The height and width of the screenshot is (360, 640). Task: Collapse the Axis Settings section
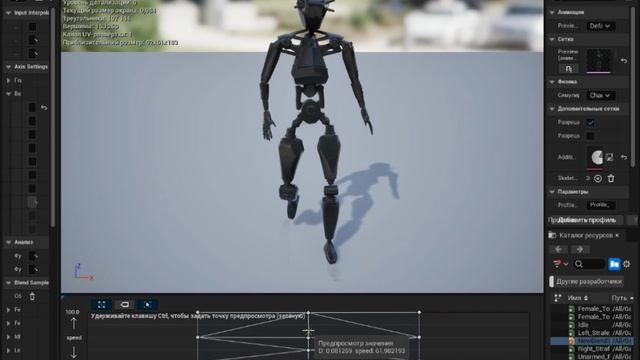pyautogui.click(x=8, y=67)
